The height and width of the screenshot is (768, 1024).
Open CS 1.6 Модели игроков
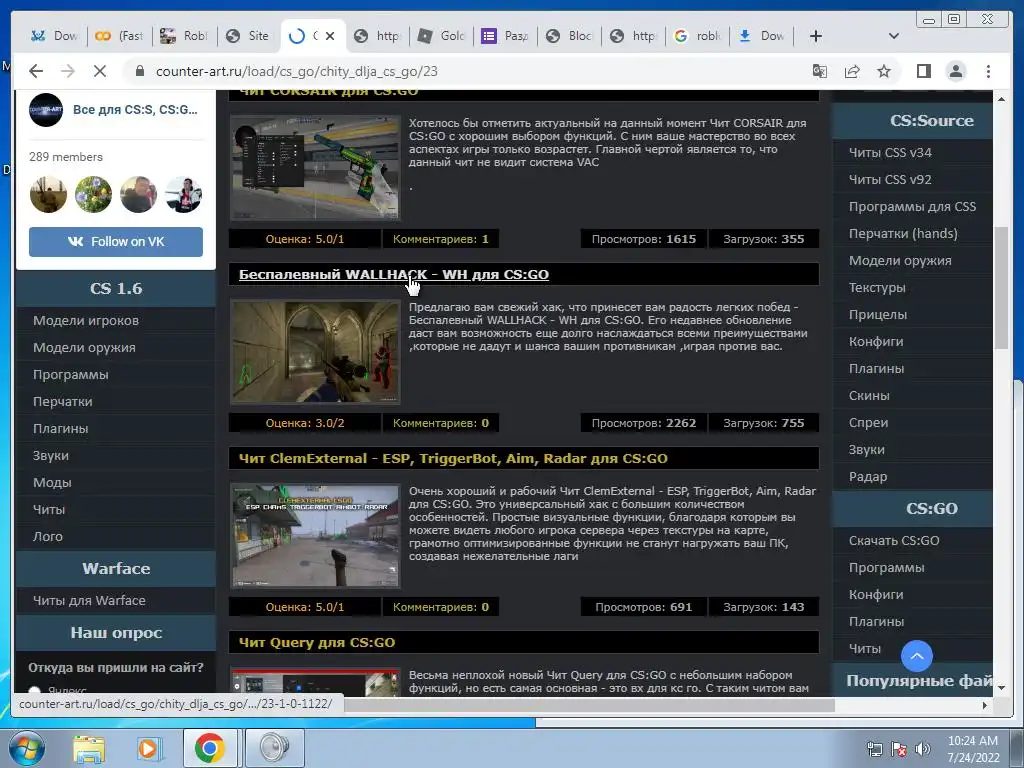click(x=86, y=321)
